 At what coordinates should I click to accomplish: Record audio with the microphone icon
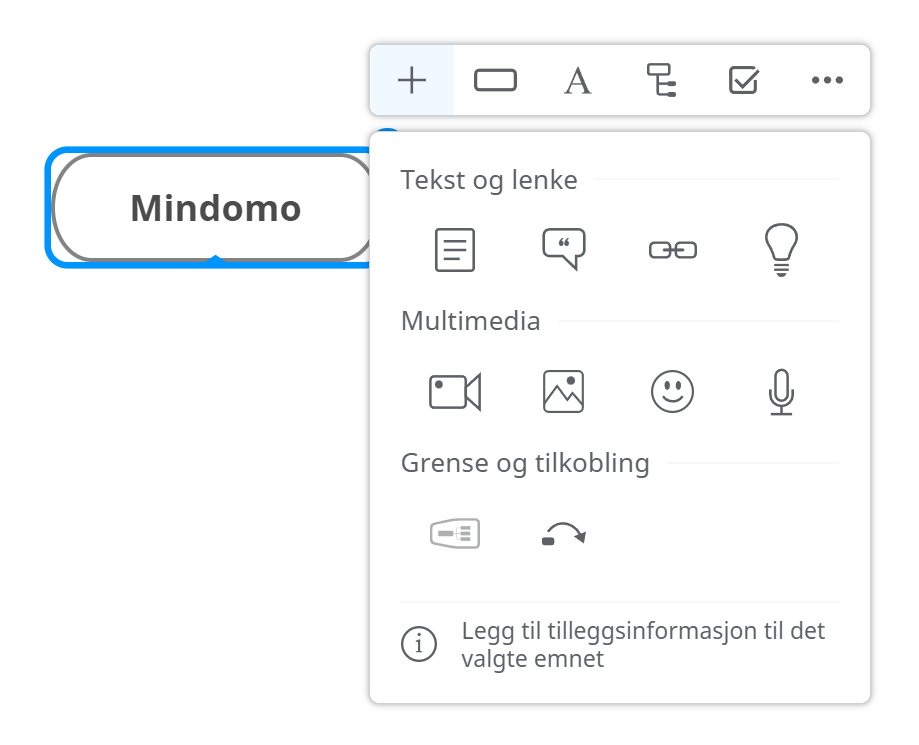click(x=781, y=390)
